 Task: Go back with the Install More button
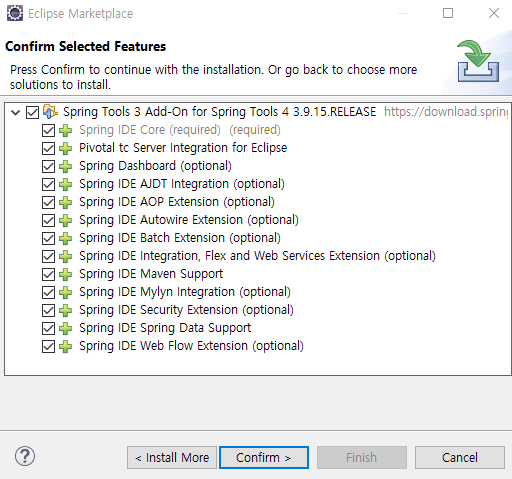tap(172, 458)
